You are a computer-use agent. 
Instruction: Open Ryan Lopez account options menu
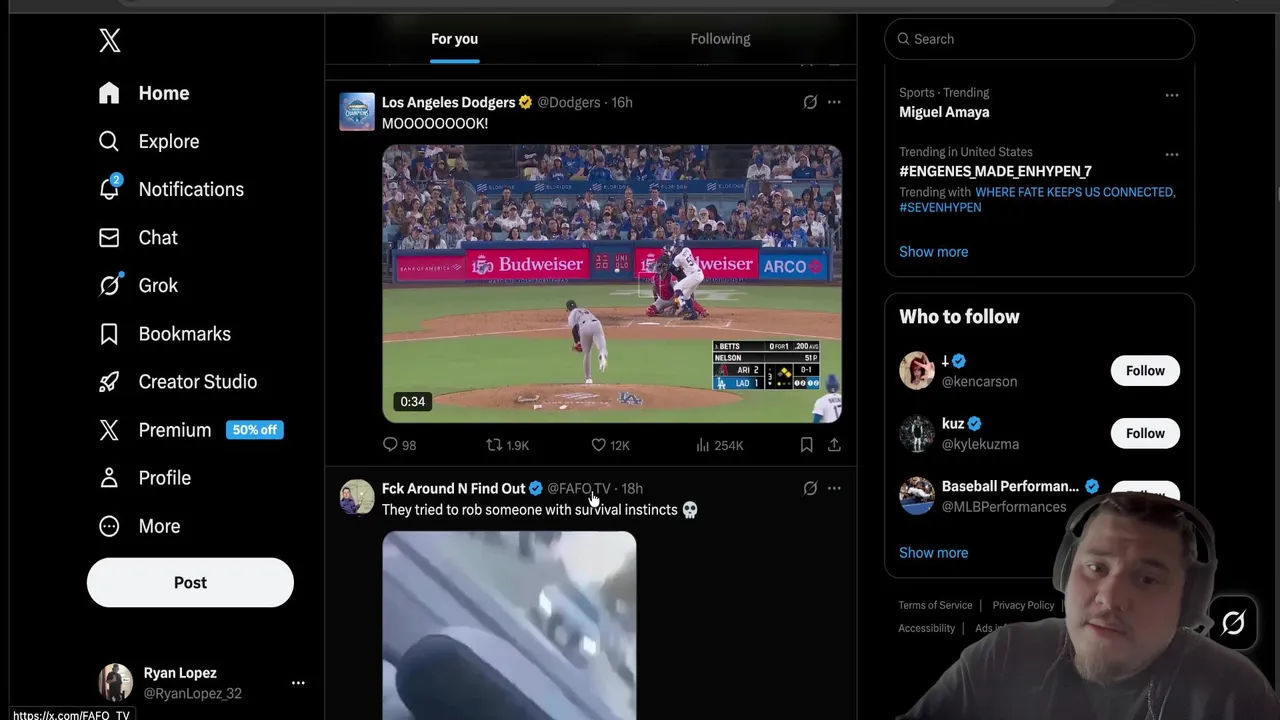coord(298,683)
